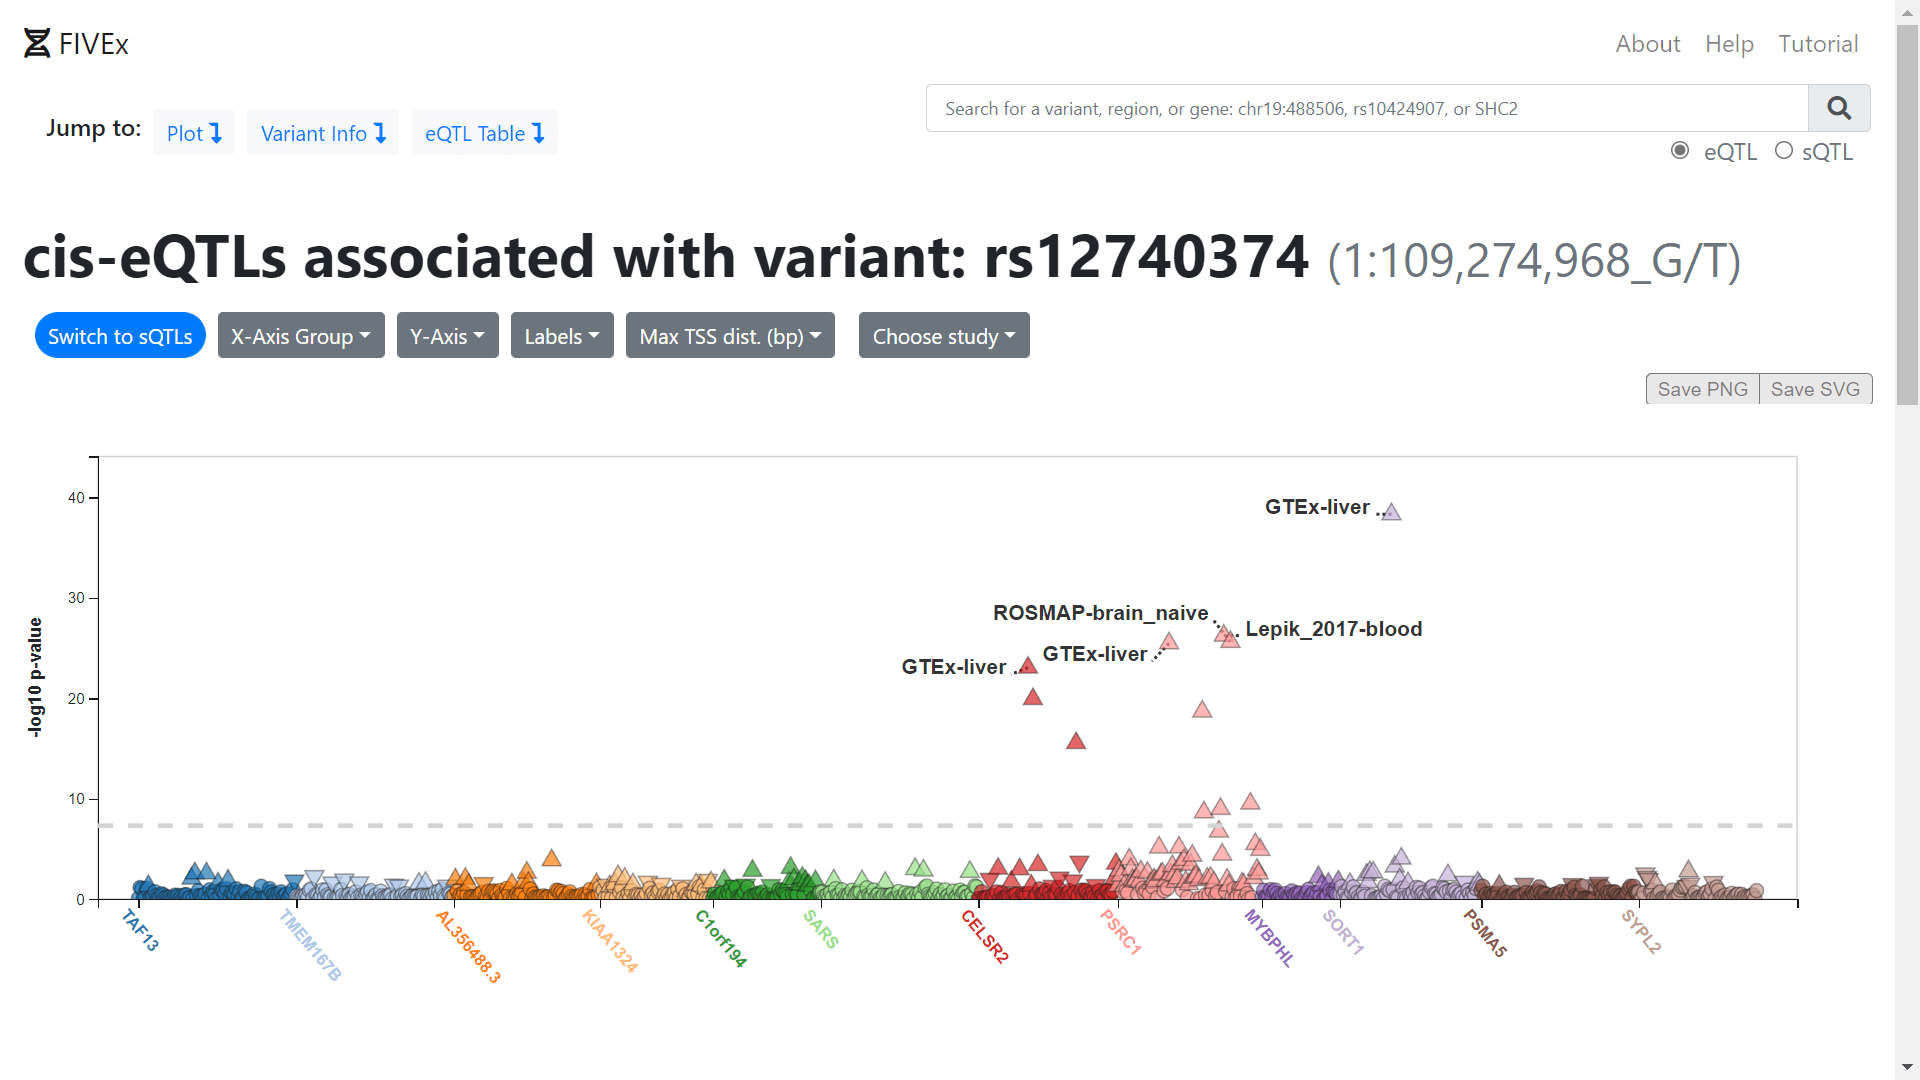This screenshot has height=1080, width=1920.
Task: Click the Save SVG button
Action: click(1816, 388)
